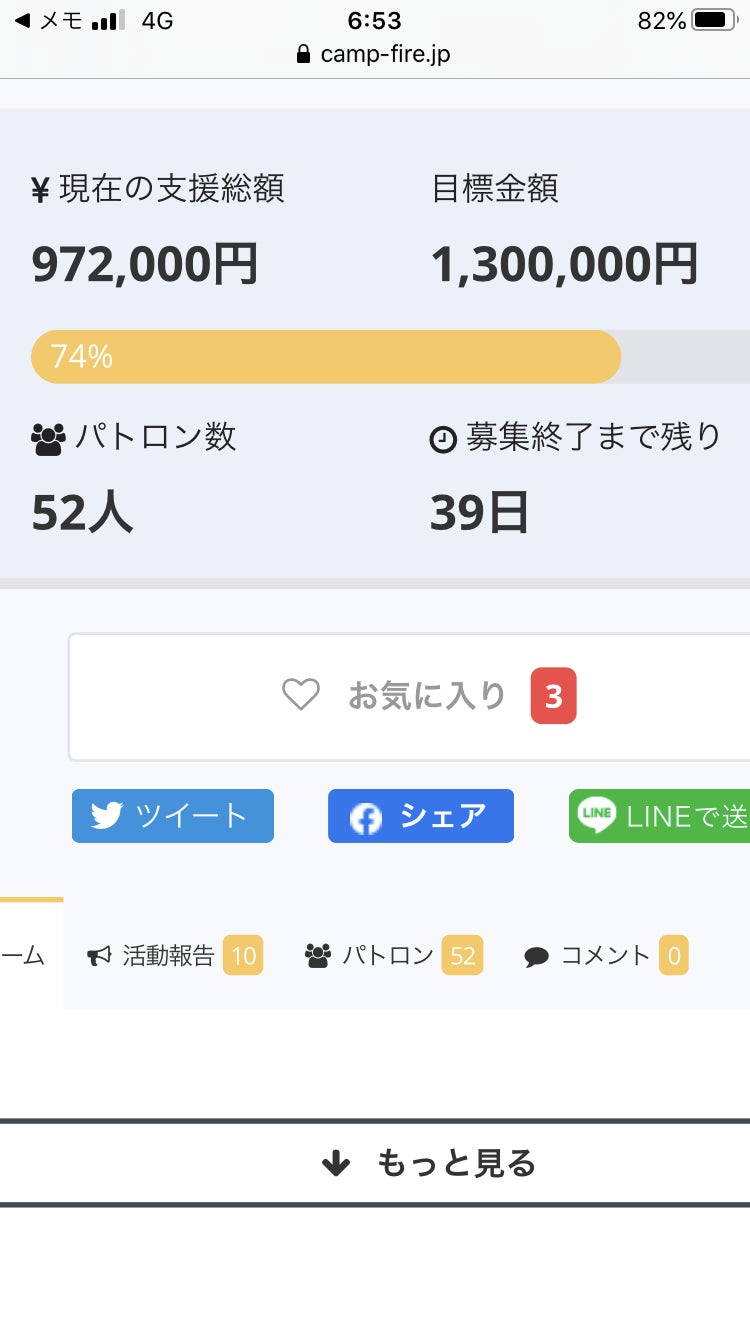Click the speech bubble comment icon
The width and height of the screenshot is (750, 1334).
coord(536,957)
